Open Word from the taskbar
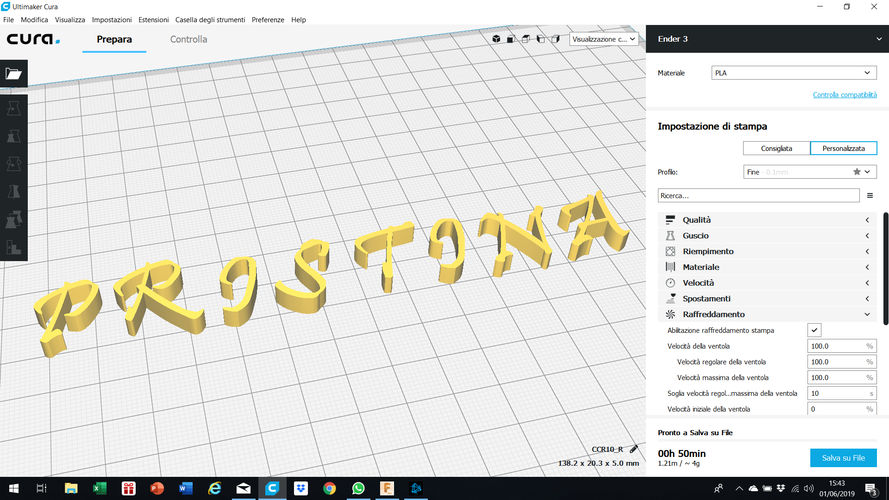This screenshot has height=500, width=889. 186,488
